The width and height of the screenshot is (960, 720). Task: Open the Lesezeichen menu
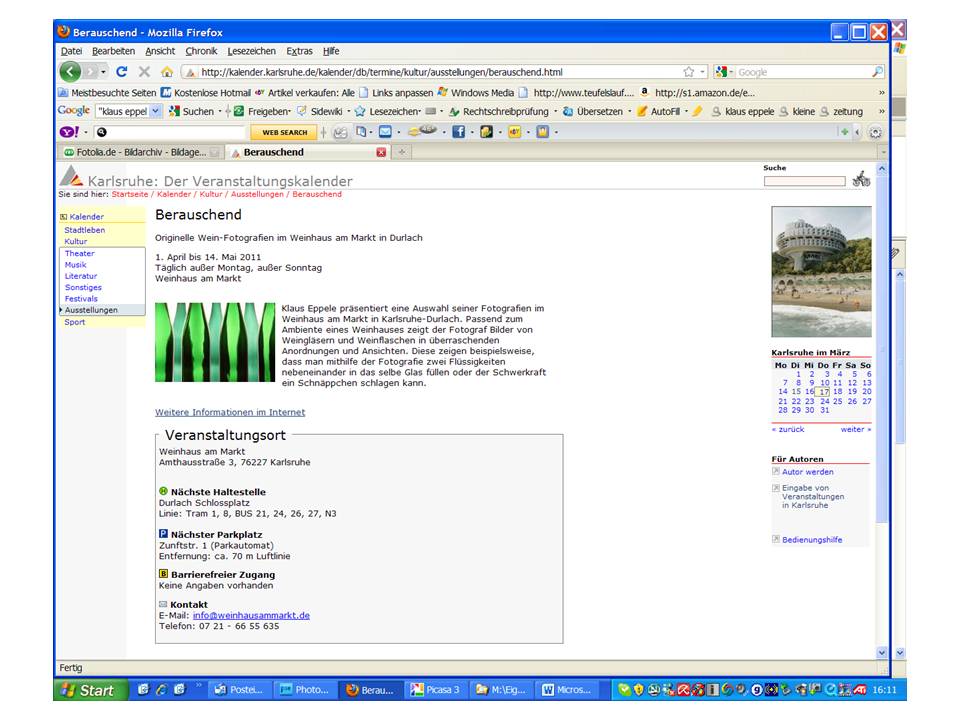pos(252,51)
